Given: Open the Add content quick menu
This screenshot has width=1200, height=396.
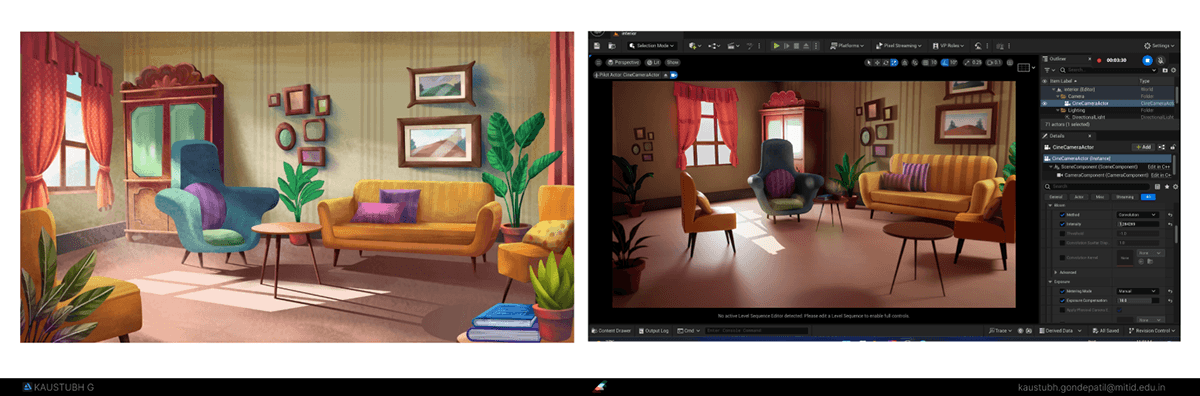Looking at the screenshot, I should coord(695,46).
